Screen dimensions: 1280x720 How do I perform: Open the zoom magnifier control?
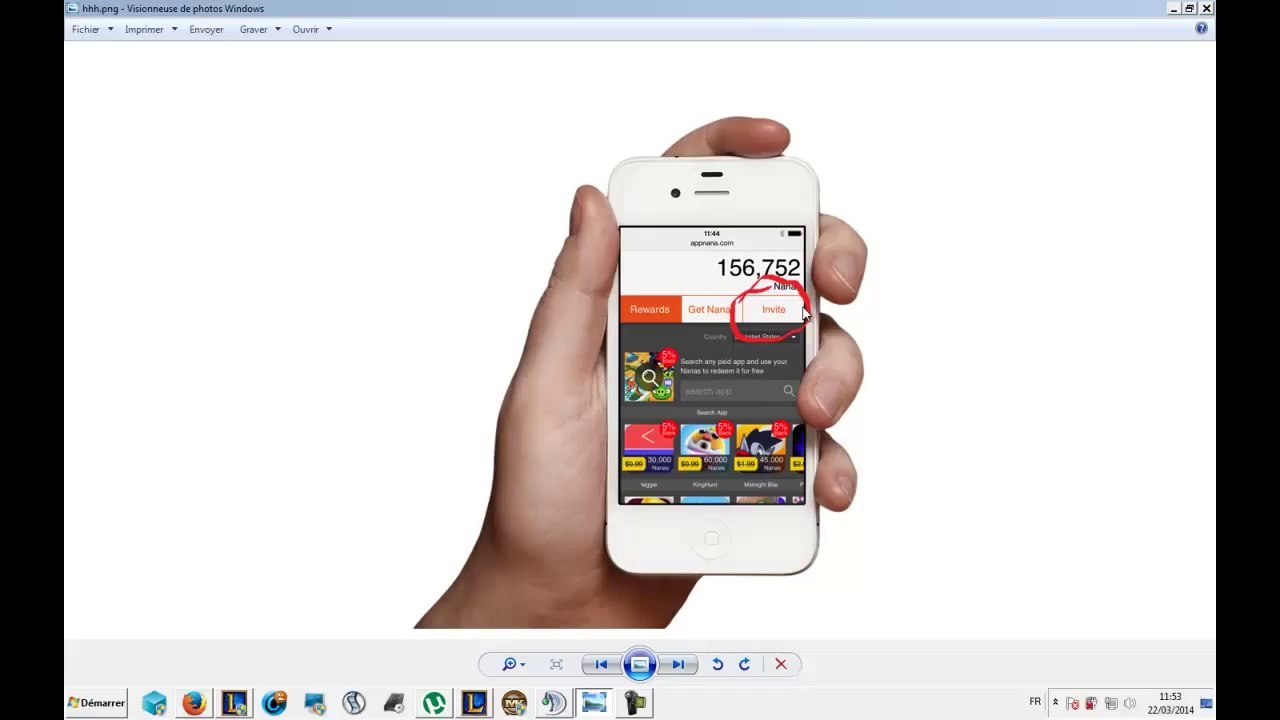pyautogui.click(x=513, y=664)
